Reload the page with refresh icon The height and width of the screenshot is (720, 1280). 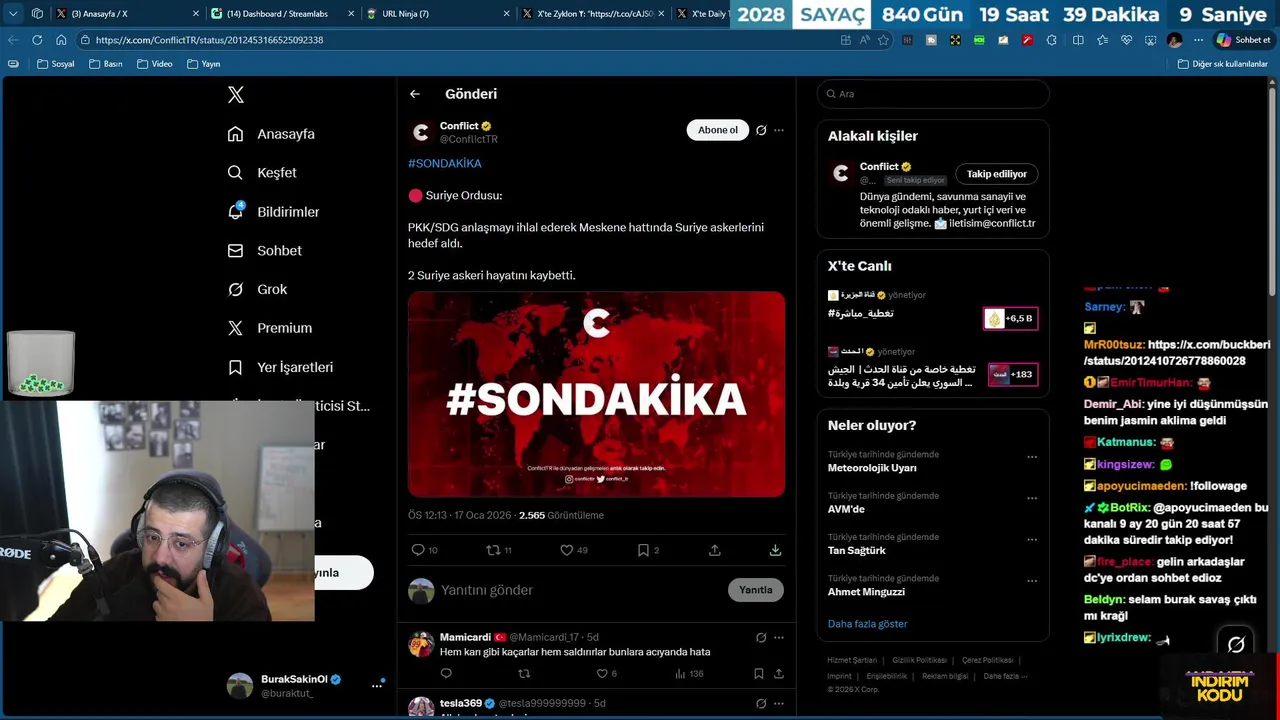pyautogui.click(x=37, y=40)
